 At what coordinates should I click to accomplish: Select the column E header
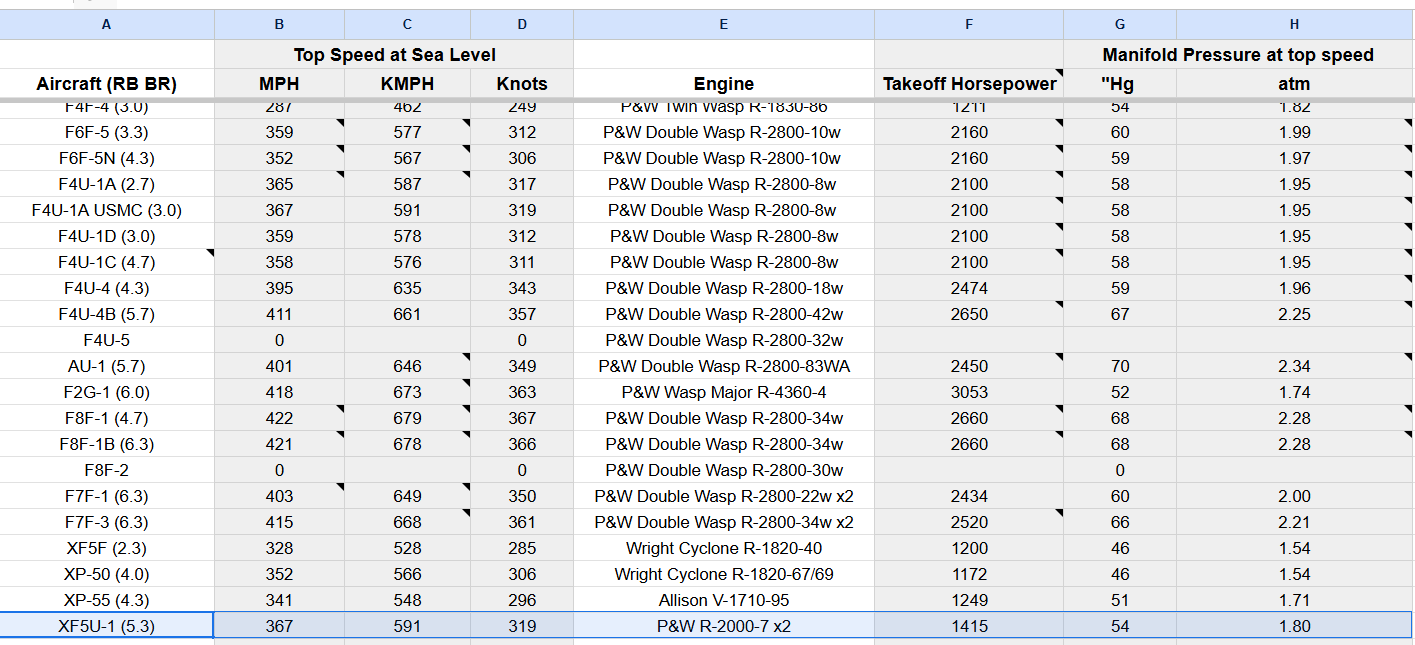point(723,24)
